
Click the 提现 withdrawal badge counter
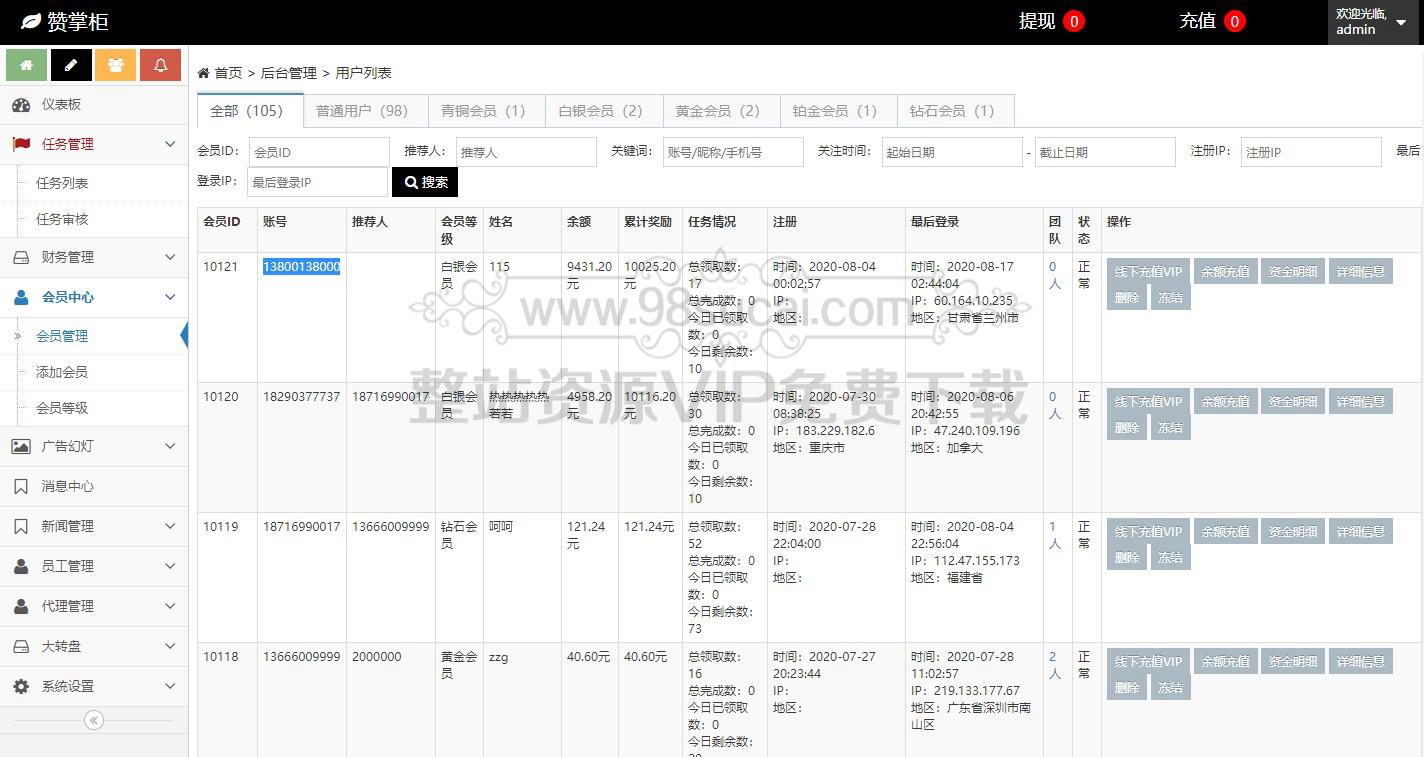click(x=1074, y=21)
